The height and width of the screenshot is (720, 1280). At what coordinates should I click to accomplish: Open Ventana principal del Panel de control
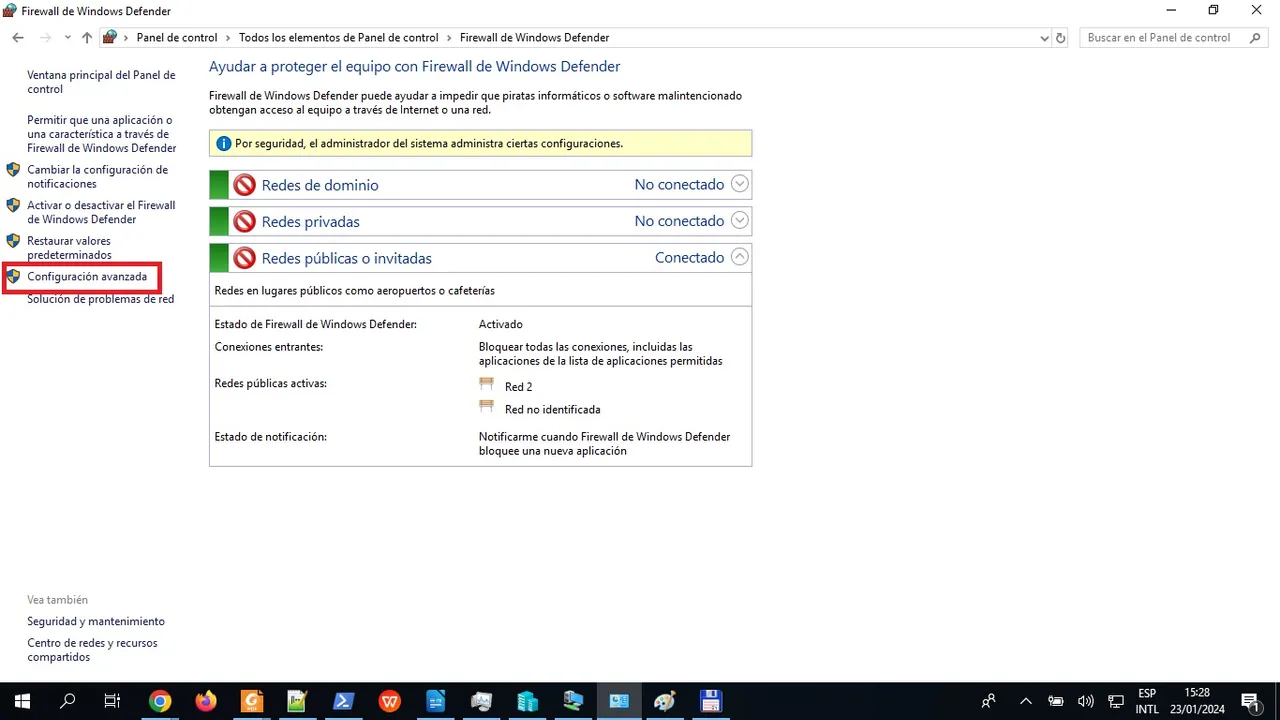coord(101,82)
